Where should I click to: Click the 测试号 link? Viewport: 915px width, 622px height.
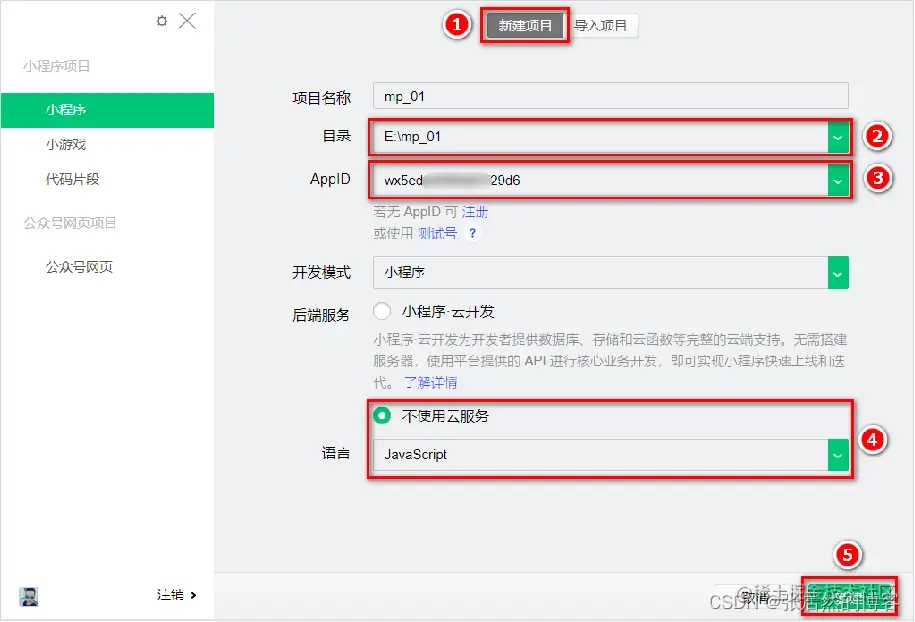[x=438, y=233]
